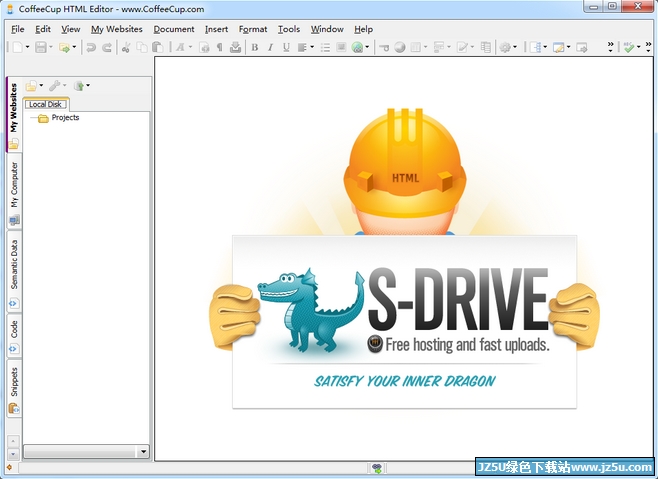Click the gear settings toolbar icon
658x479 pixels.
[x=505, y=47]
